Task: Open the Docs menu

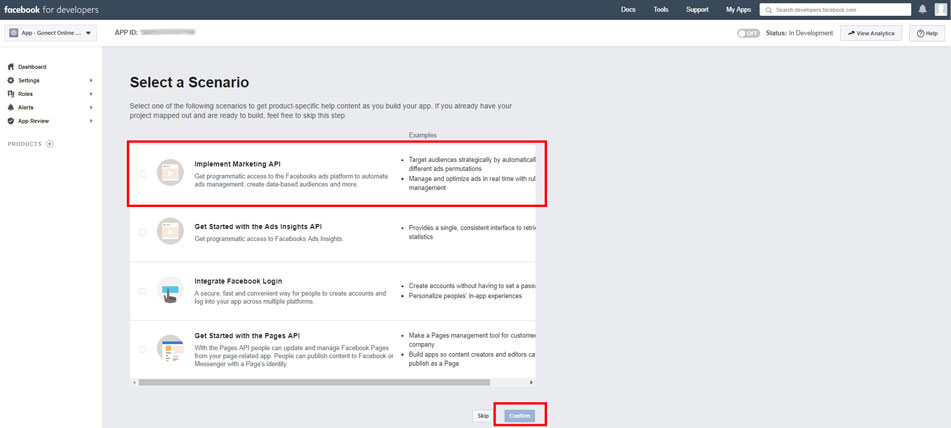Action: (628, 10)
